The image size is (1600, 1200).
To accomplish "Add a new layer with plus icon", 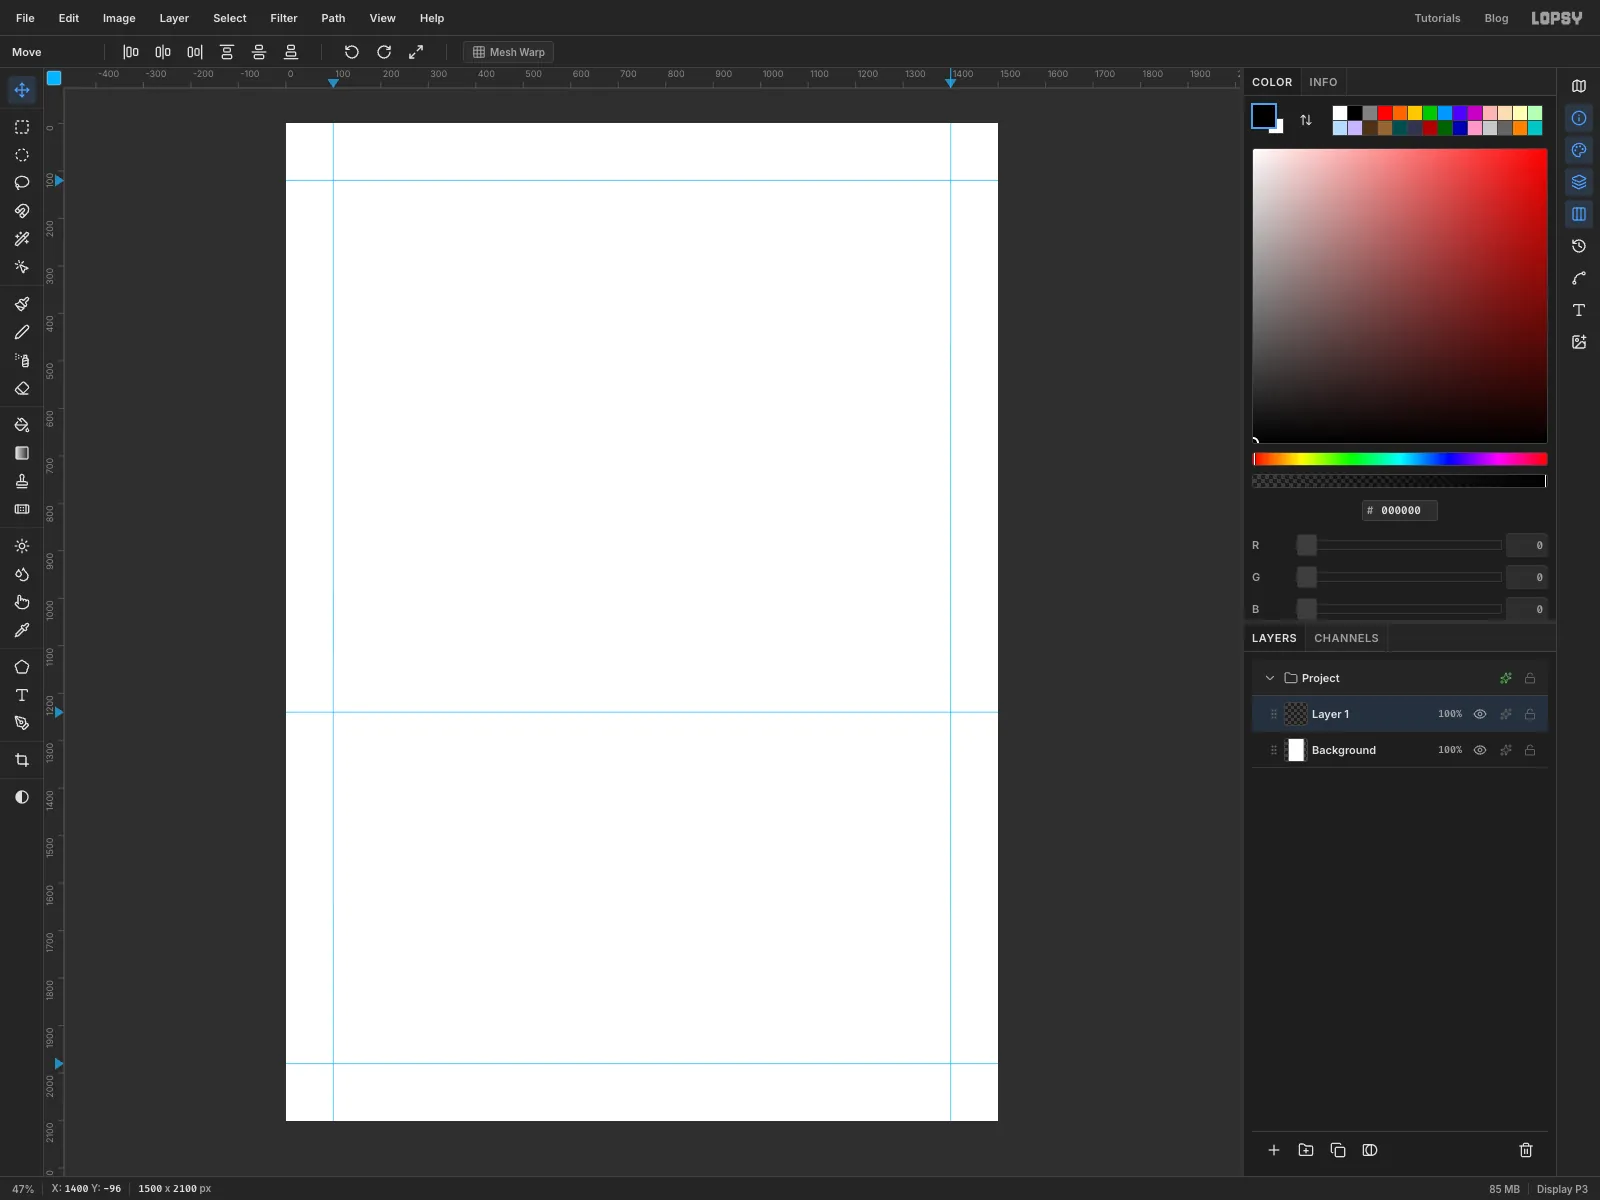I will click(1274, 1150).
